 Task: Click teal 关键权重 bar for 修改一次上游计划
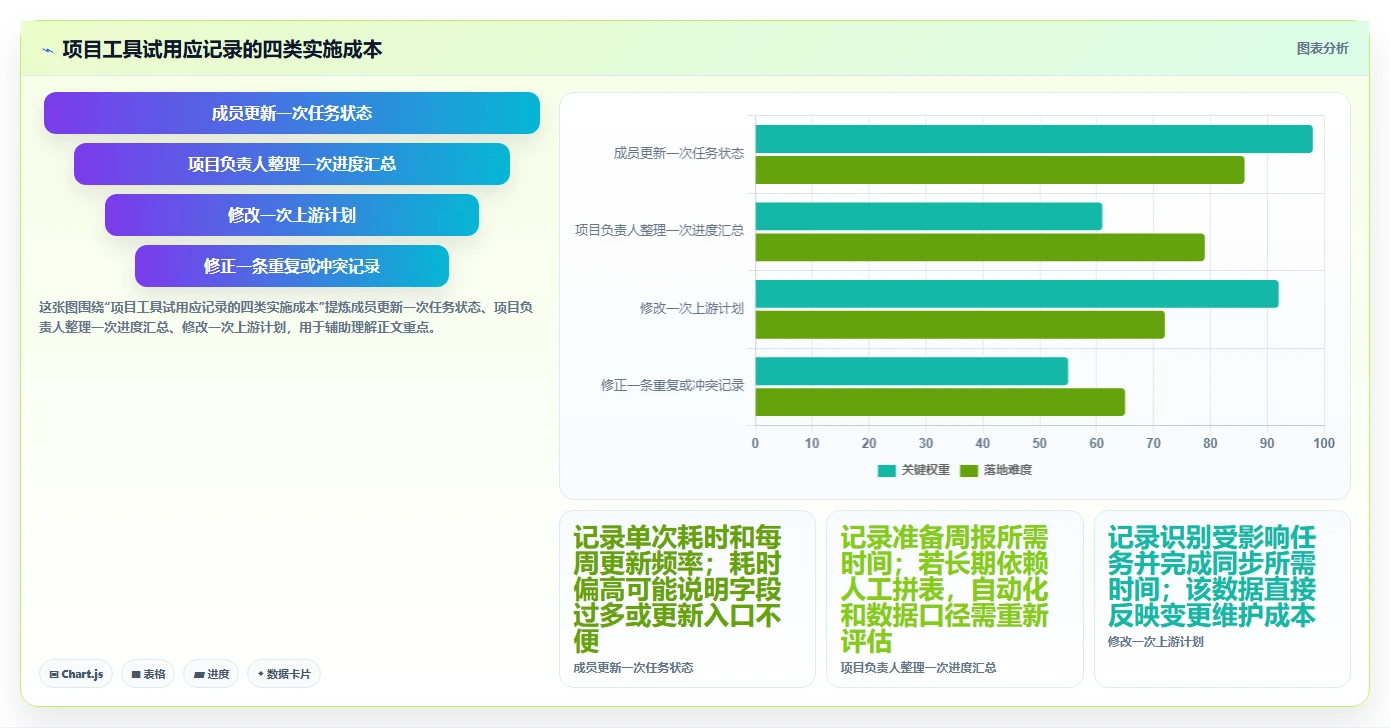(x=1017, y=294)
